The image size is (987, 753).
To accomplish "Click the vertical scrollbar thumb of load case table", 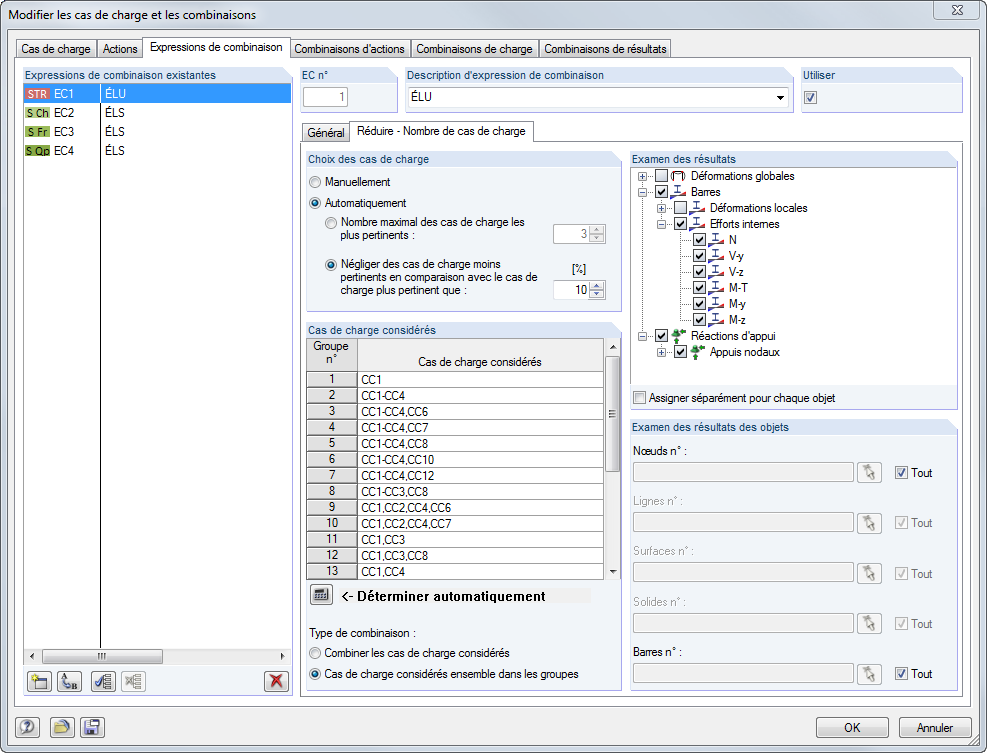I will (x=612, y=414).
